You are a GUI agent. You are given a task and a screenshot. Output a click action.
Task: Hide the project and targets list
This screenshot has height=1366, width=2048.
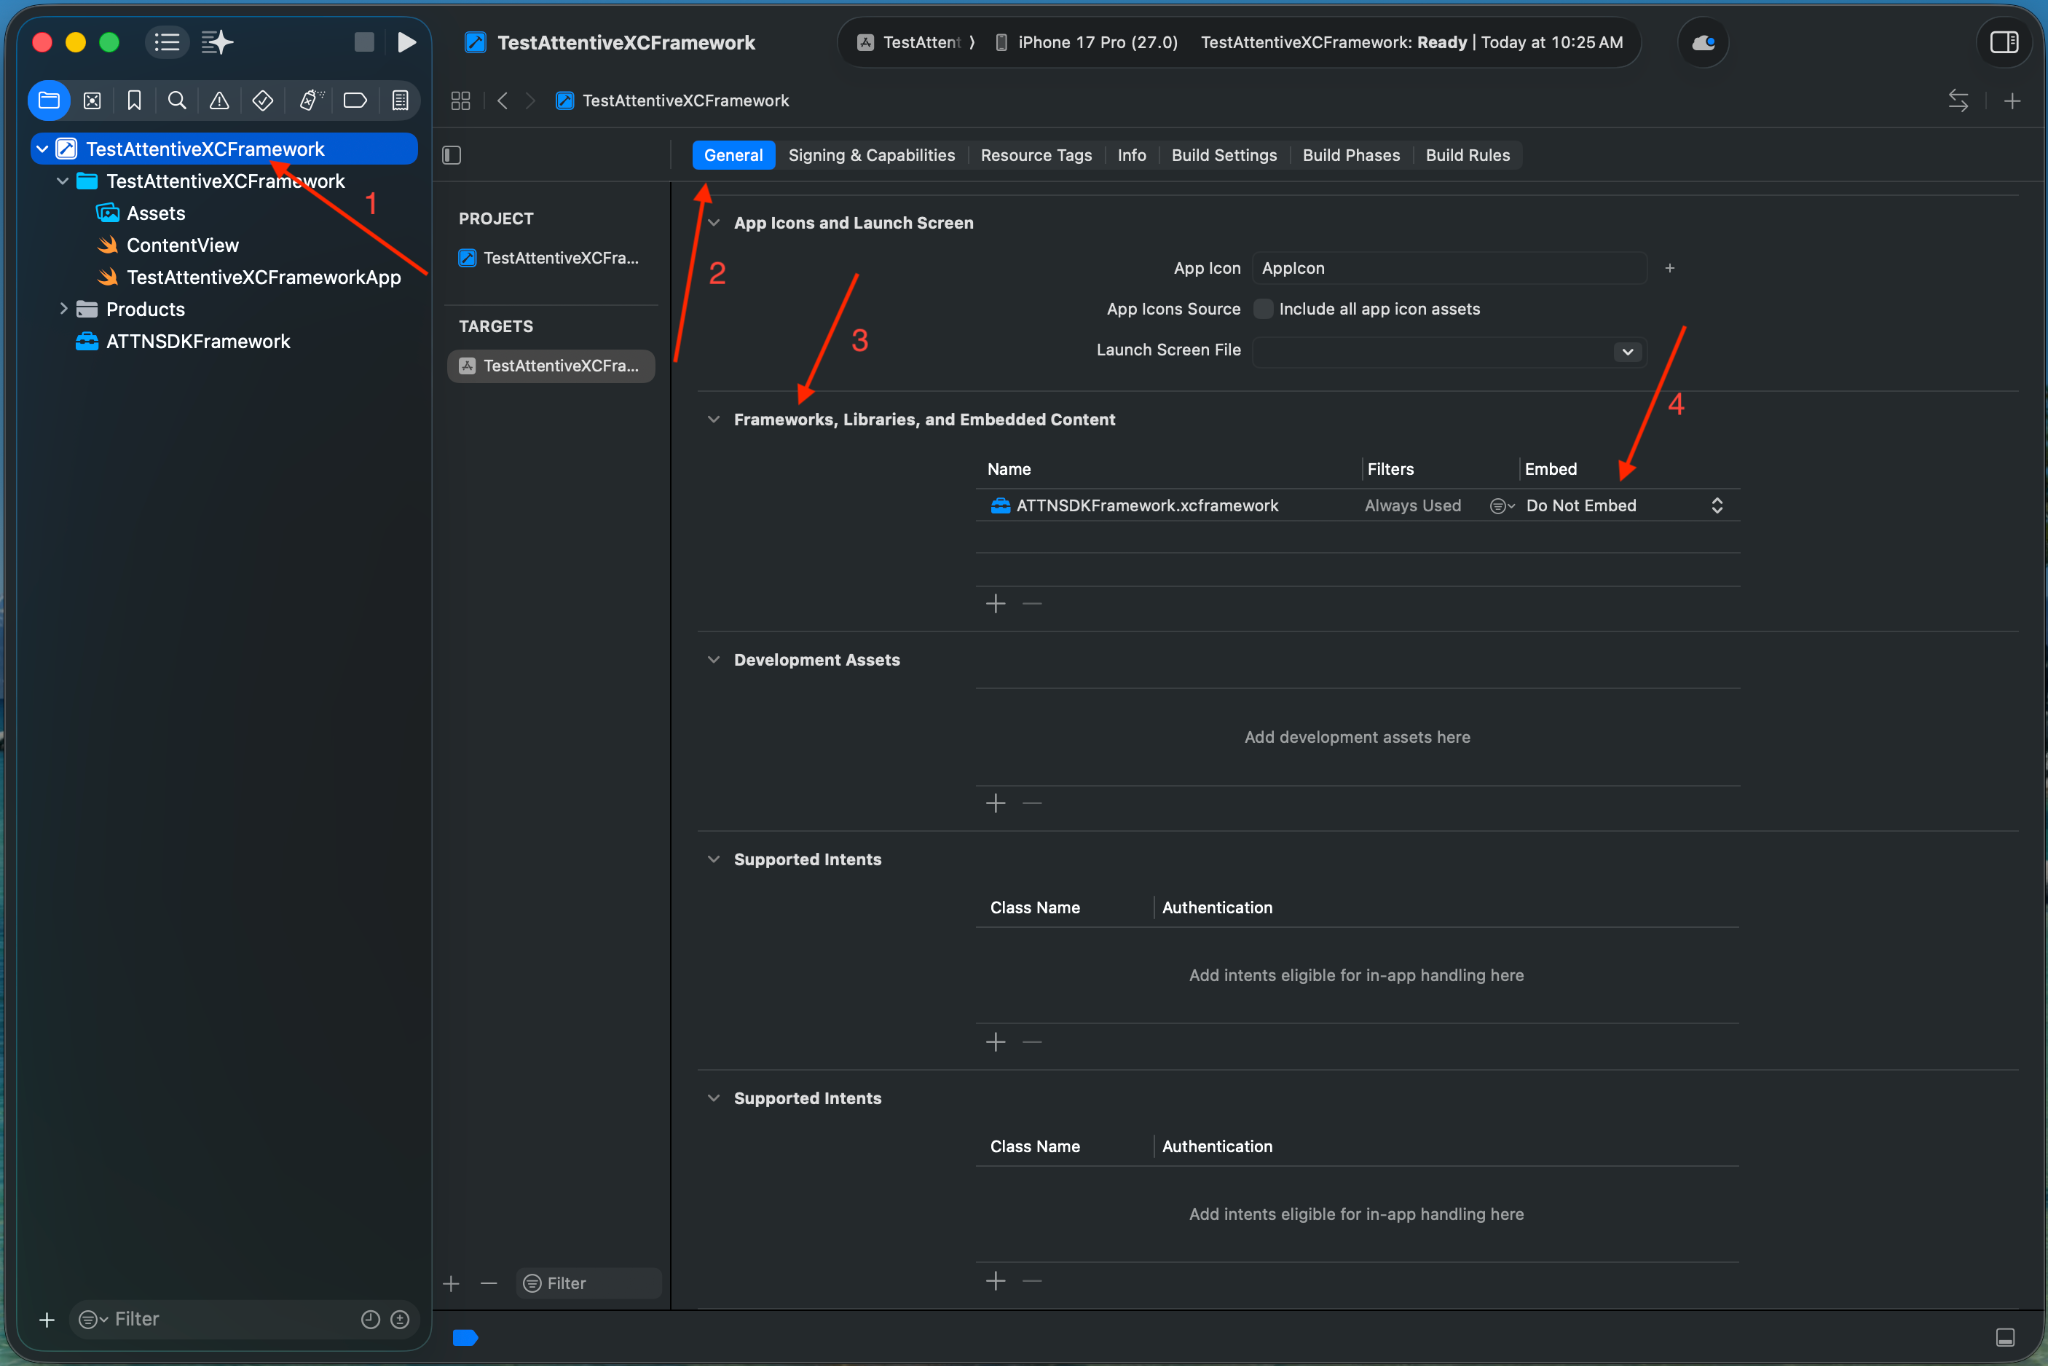(x=452, y=155)
